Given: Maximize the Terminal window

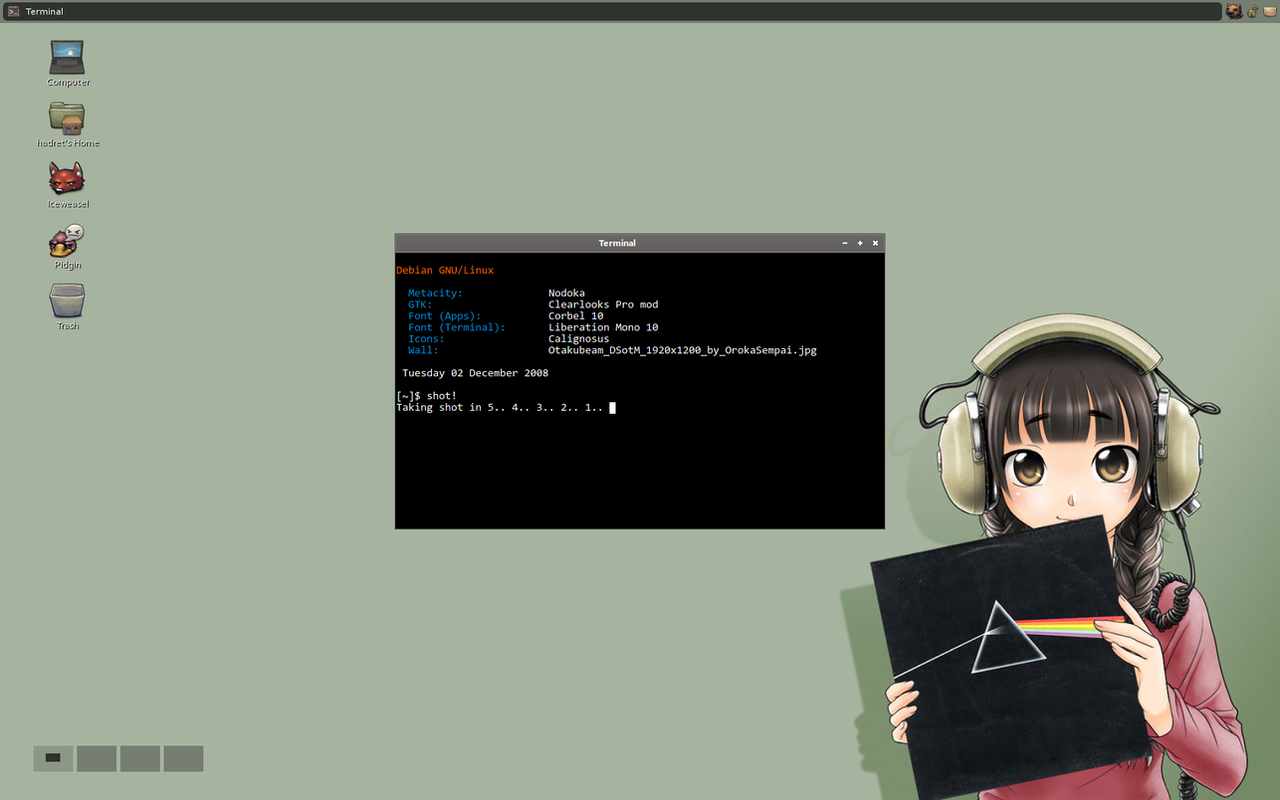Looking at the screenshot, I should point(860,243).
